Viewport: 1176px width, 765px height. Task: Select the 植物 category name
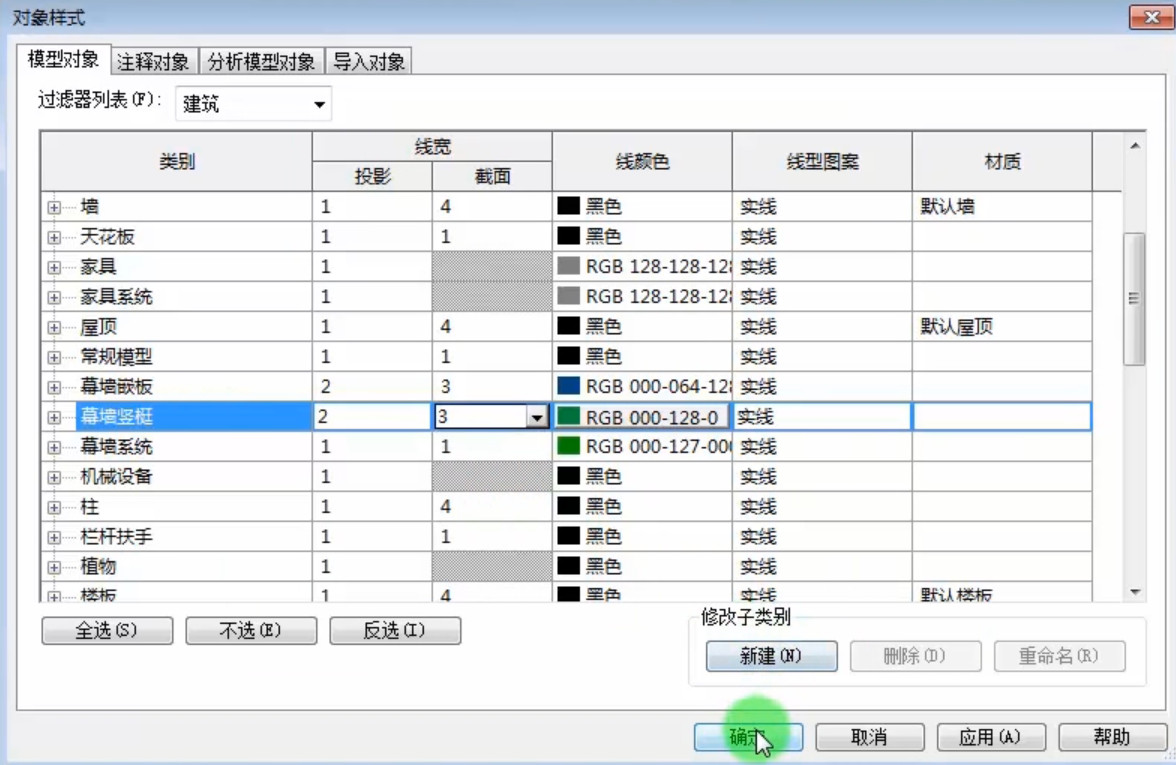pos(98,567)
